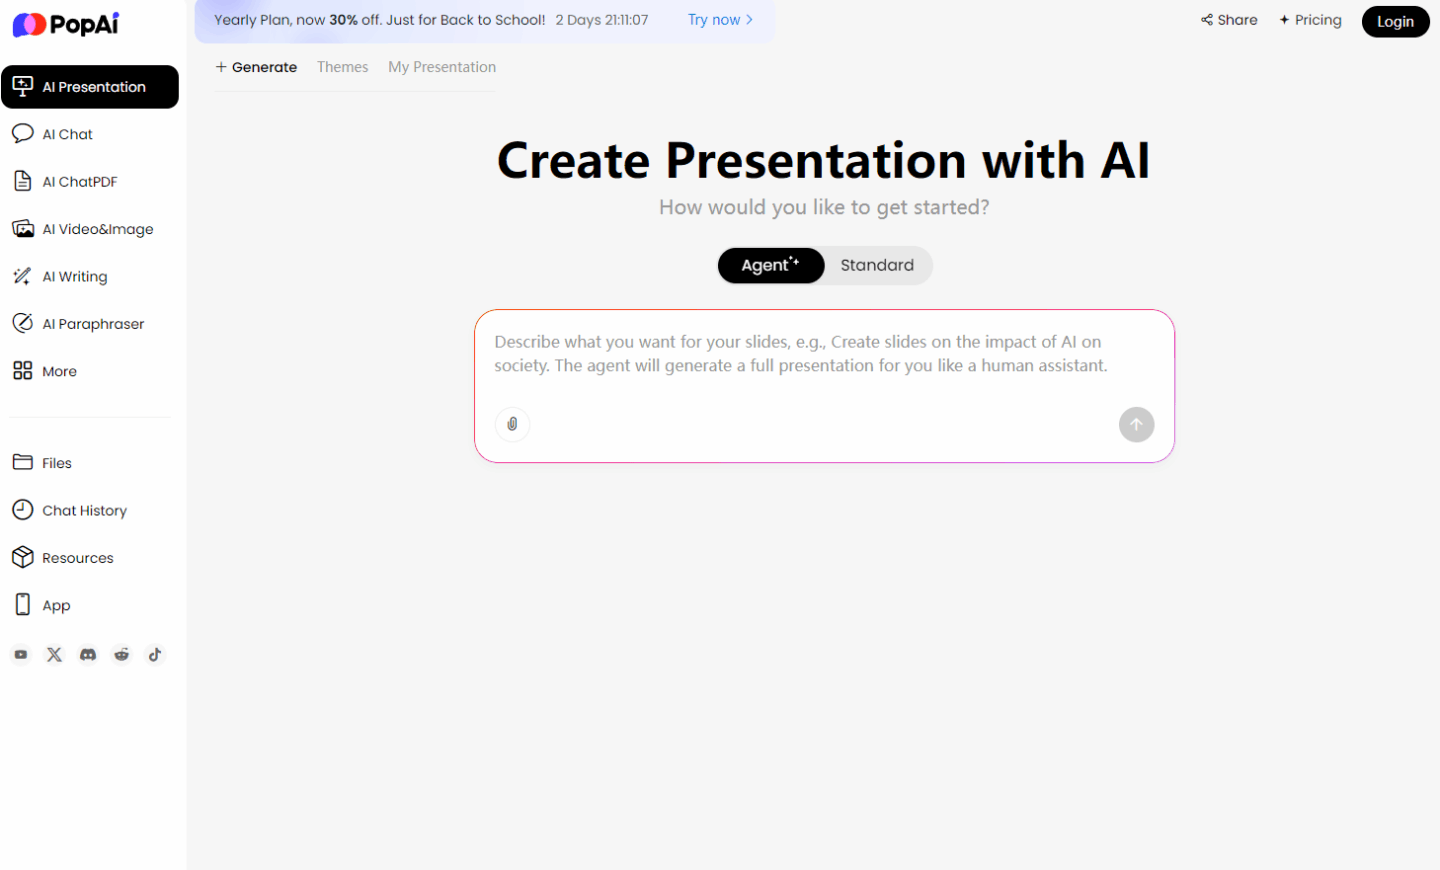
Task: Follow the Try now promotional link
Action: 719,19
